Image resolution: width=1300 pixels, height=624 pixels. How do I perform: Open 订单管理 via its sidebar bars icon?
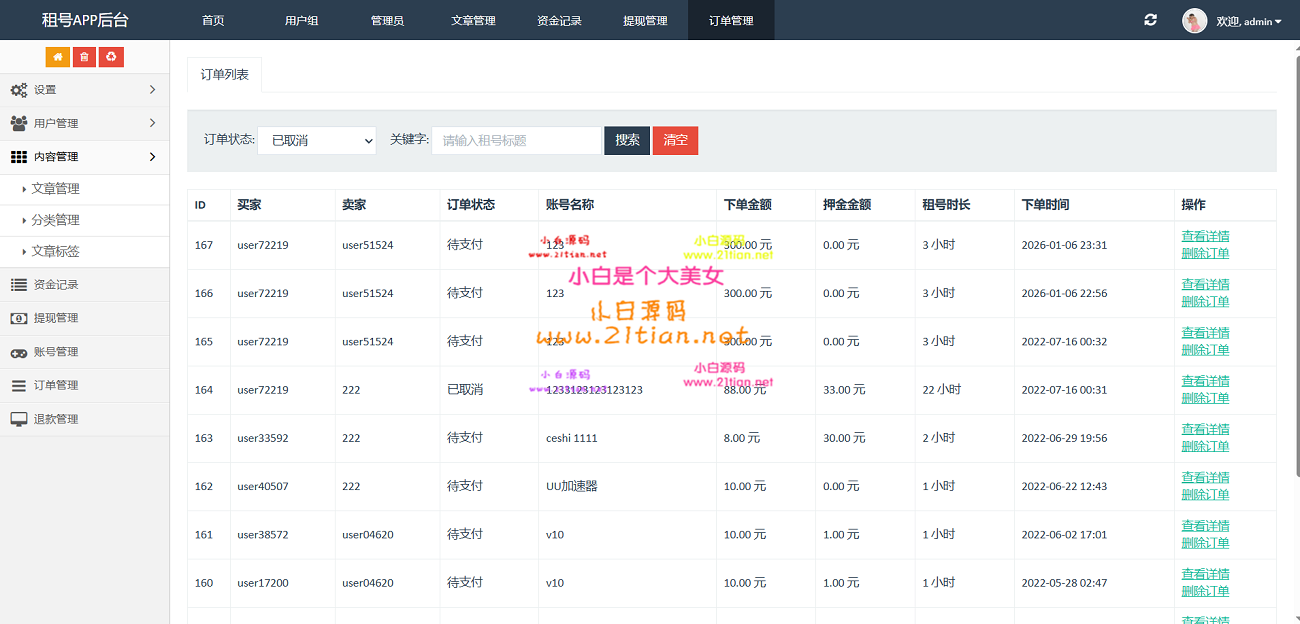[x=19, y=385]
